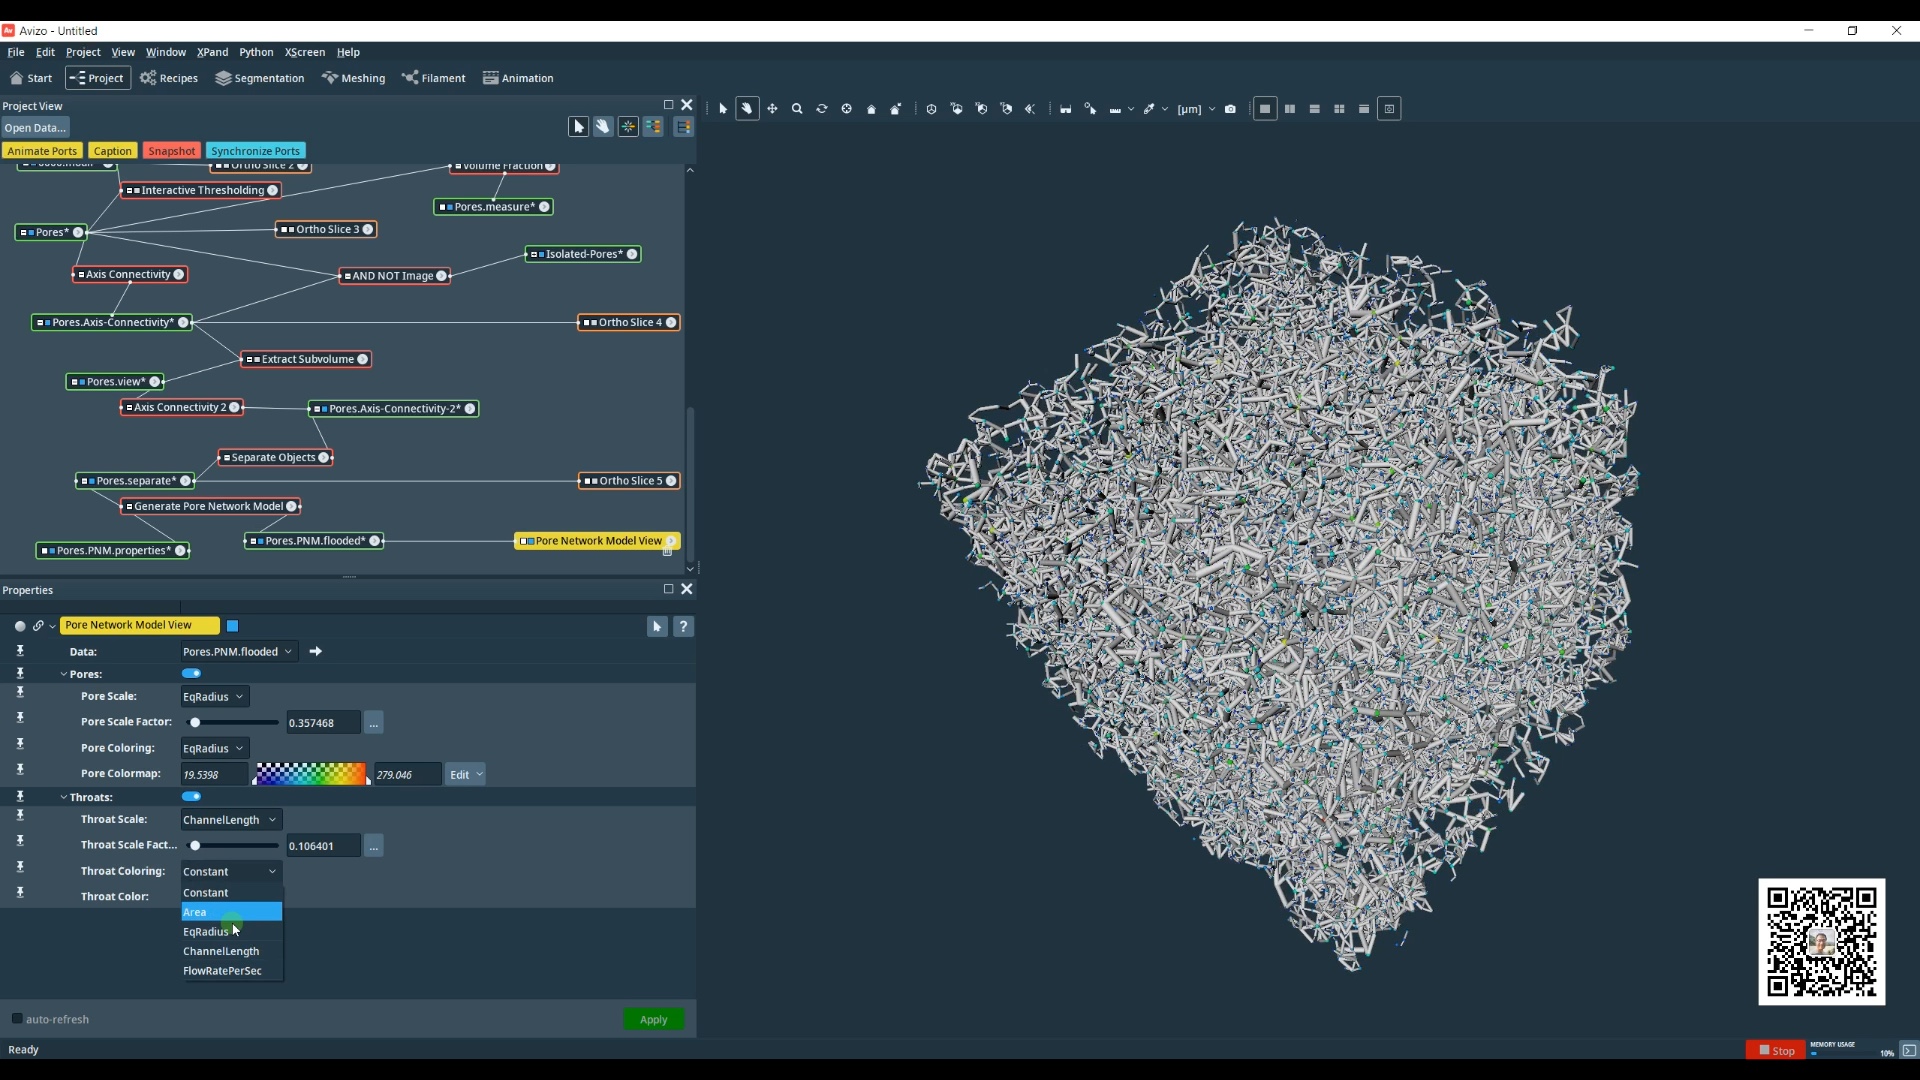Select Area in Throat Coloring list
The height and width of the screenshot is (1080, 1920).
click(x=231, y=912)
